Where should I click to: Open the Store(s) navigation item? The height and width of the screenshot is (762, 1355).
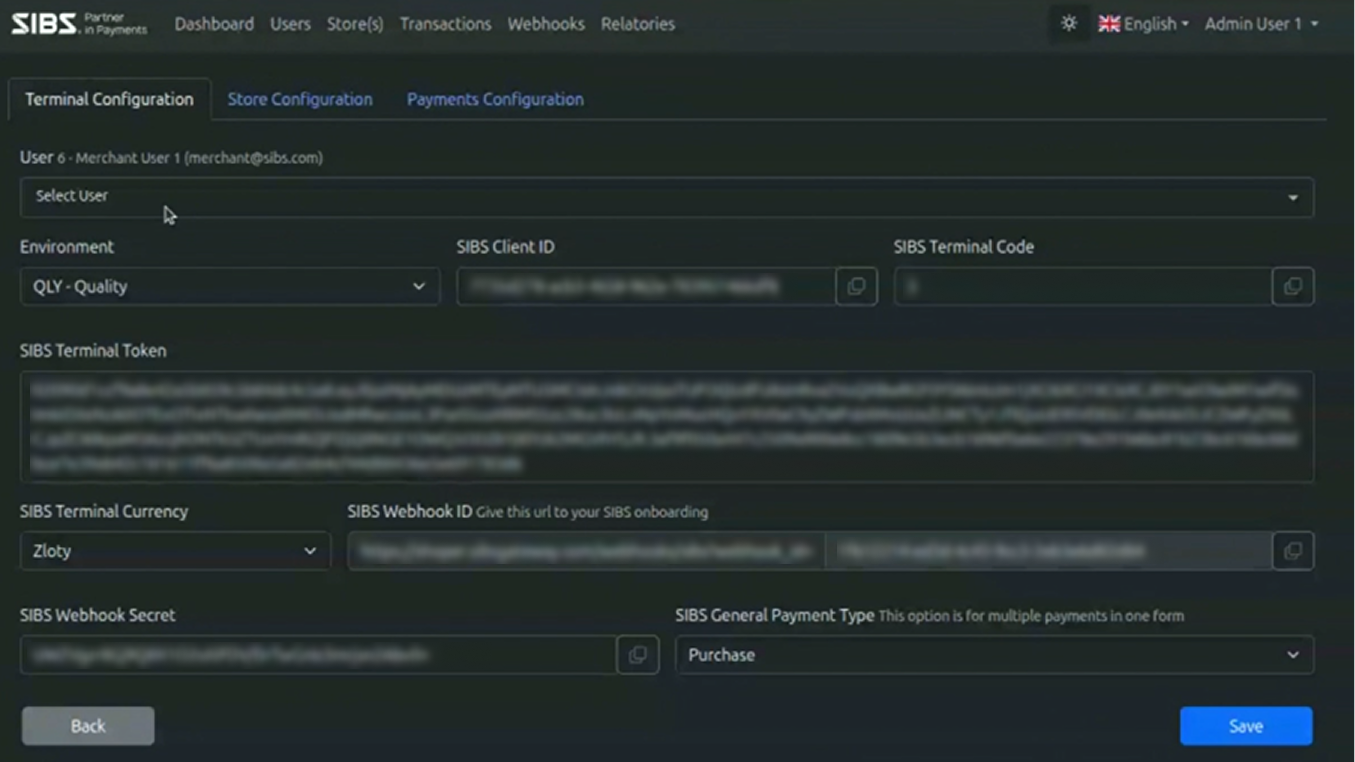tap(355, 24)
